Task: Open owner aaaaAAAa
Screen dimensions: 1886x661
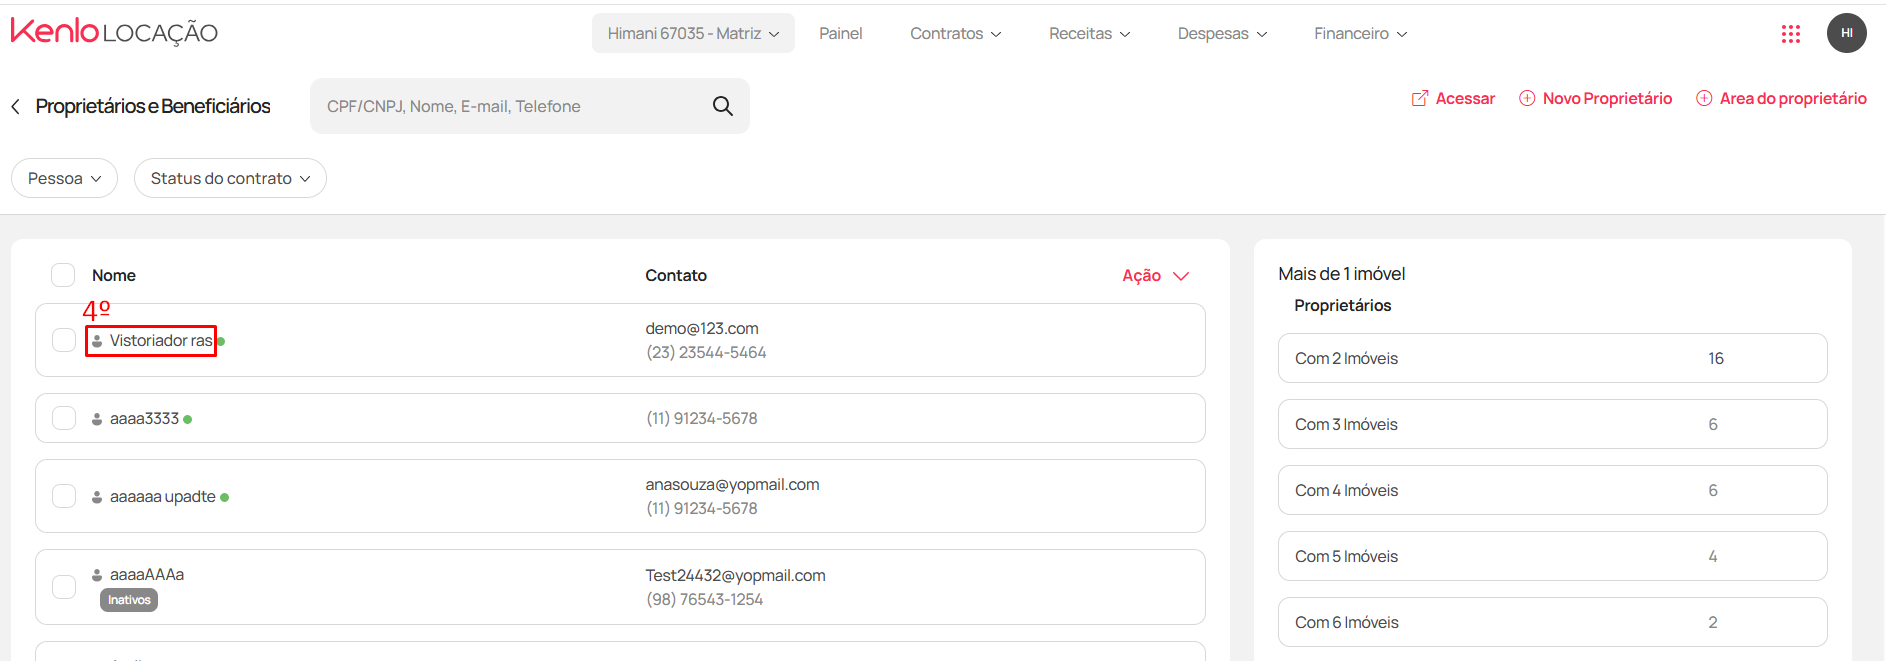Action: pyautogui.click(x=147, y=575)
